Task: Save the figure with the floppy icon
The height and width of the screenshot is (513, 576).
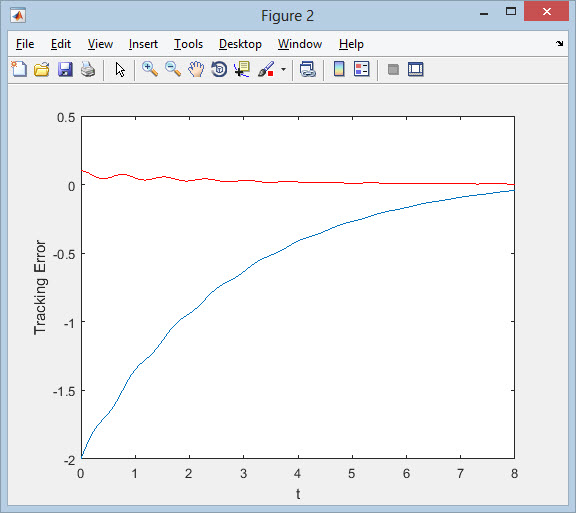Action: 65,69
